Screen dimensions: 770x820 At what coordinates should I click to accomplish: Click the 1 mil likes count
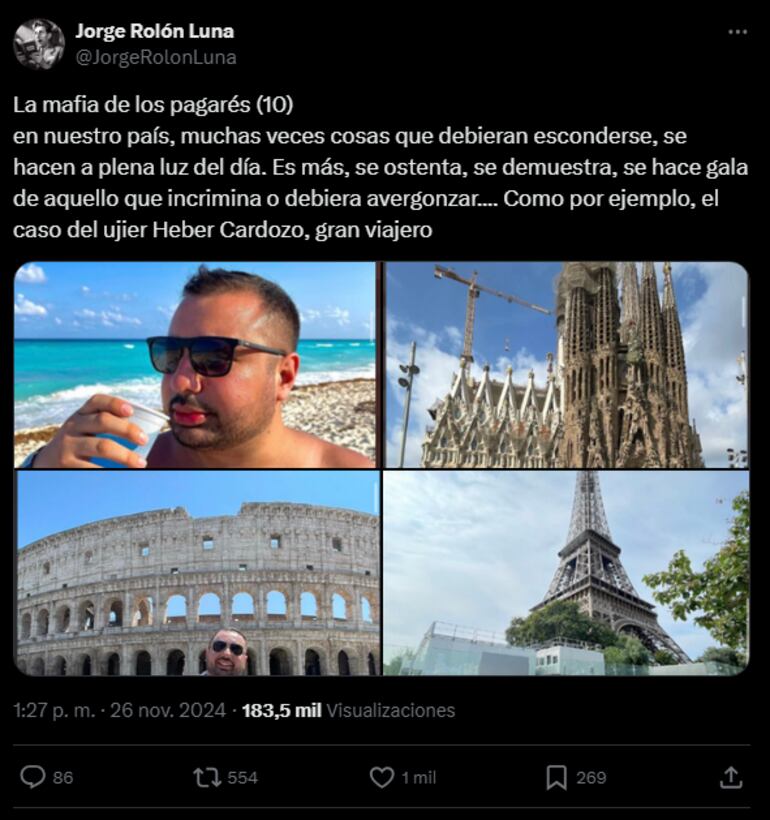tap(418, 778)
